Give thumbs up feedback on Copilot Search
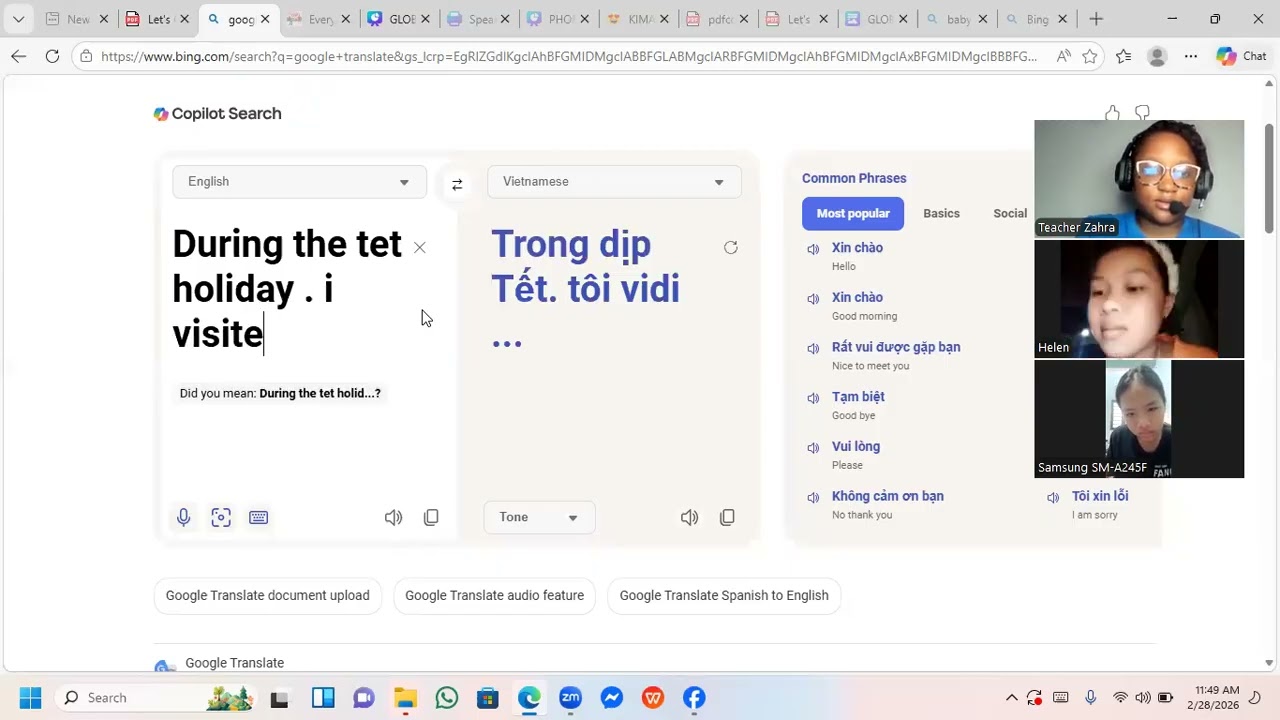Viewport: 1280px width, 720px height. [x=1112, y=113]
